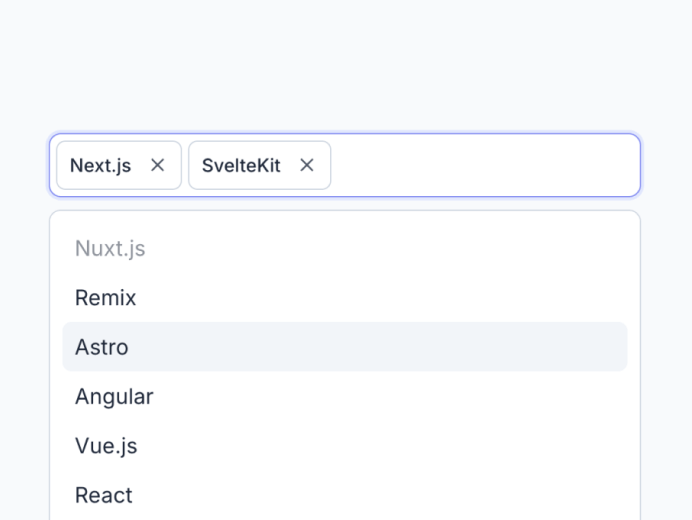Delete the Next.js chip via its cross icon
This screenshot has width=692, height=520.
(x=157, y=165)
